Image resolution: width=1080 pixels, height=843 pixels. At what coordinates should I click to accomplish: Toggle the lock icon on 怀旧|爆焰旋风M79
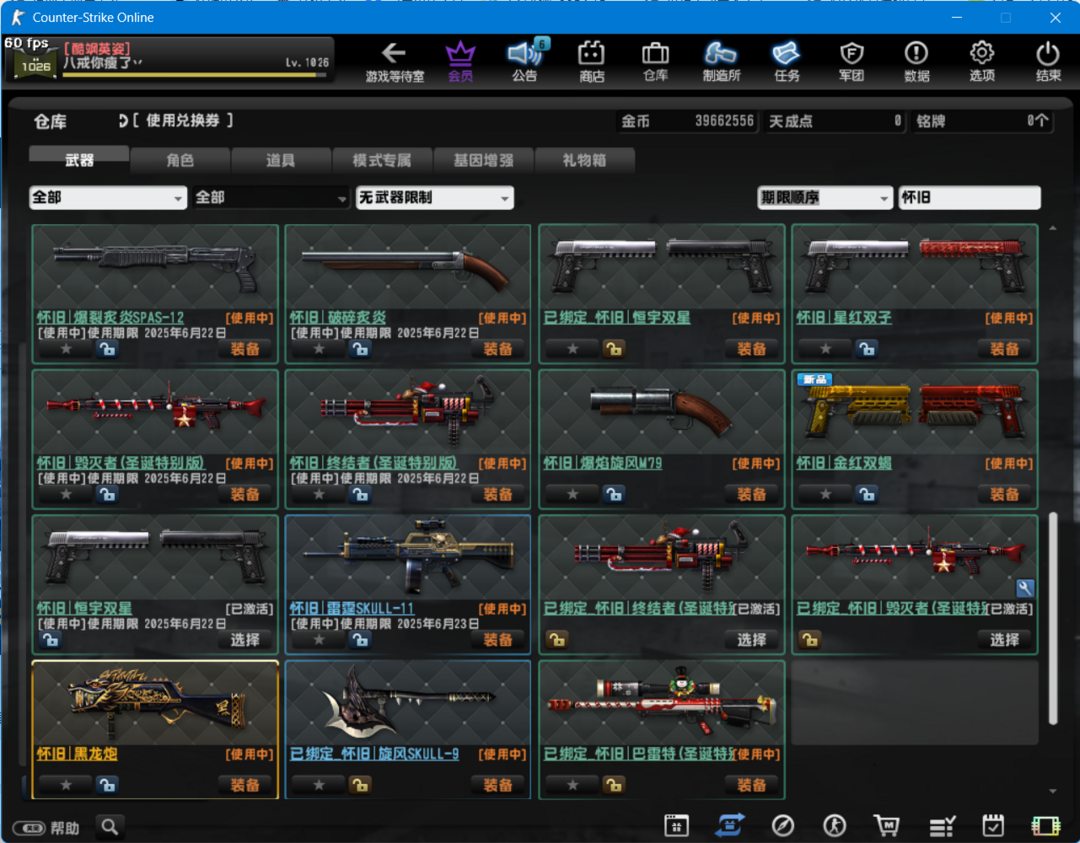point(614,495)
